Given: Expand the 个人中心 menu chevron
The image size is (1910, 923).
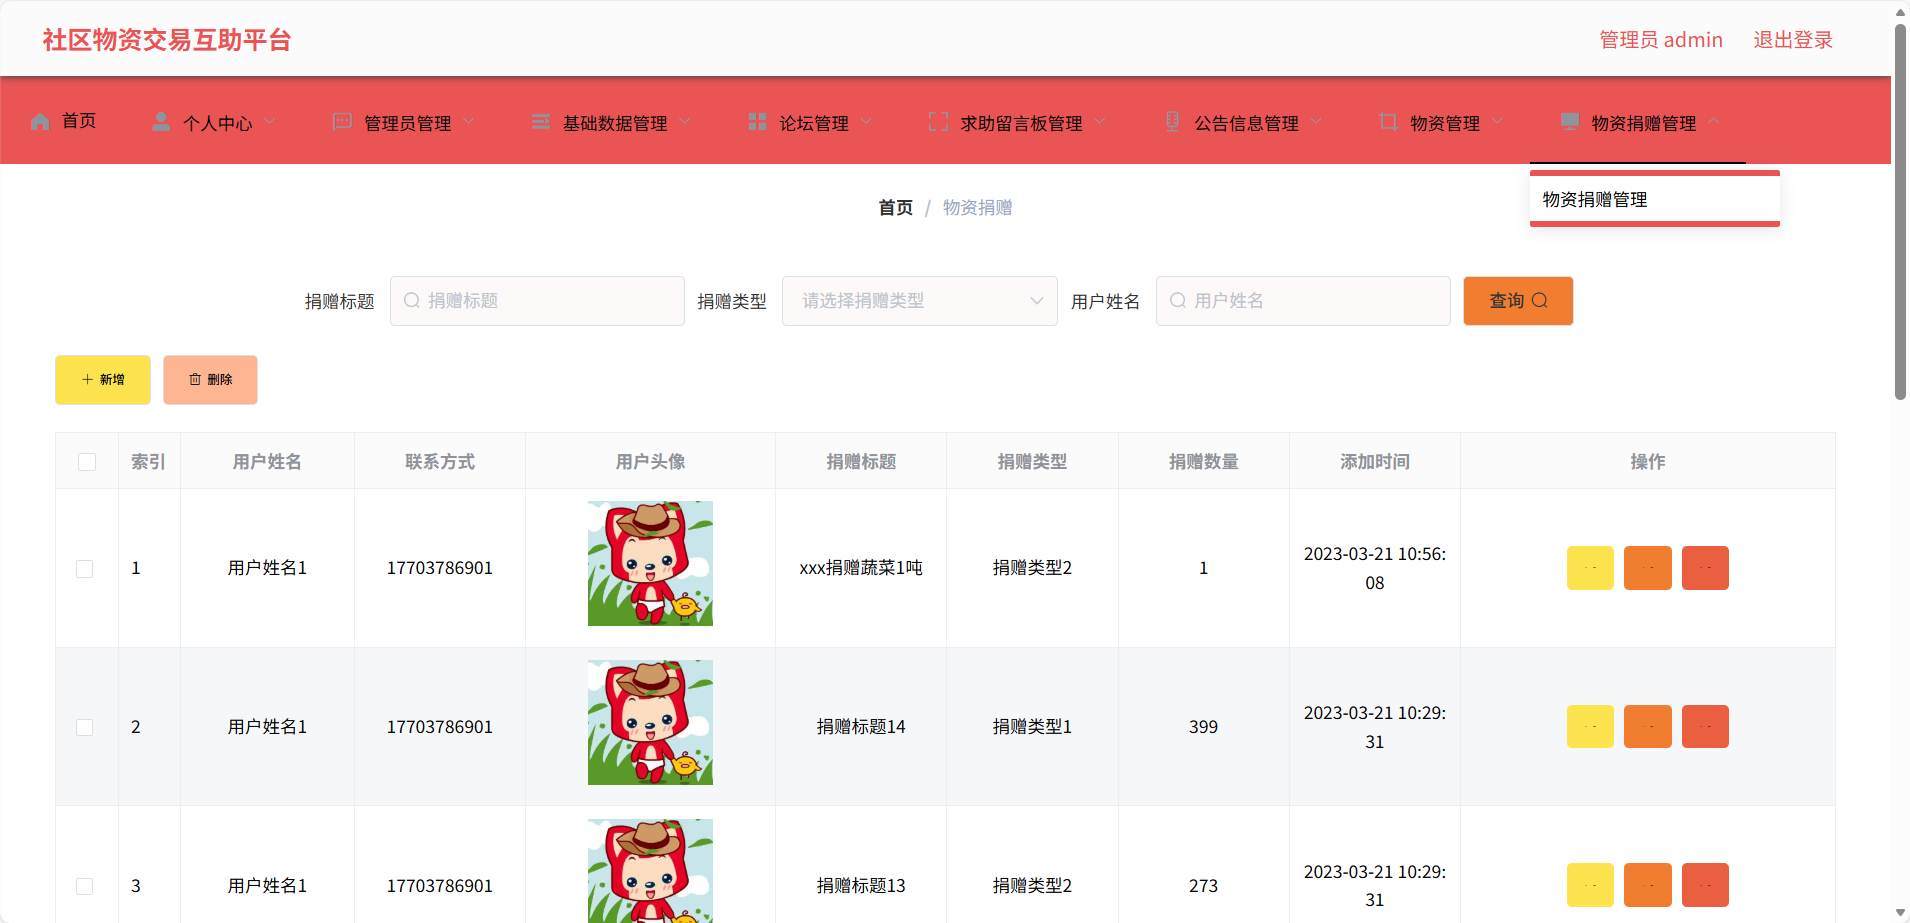Looking at the screenshot, I should pos(270,122).
